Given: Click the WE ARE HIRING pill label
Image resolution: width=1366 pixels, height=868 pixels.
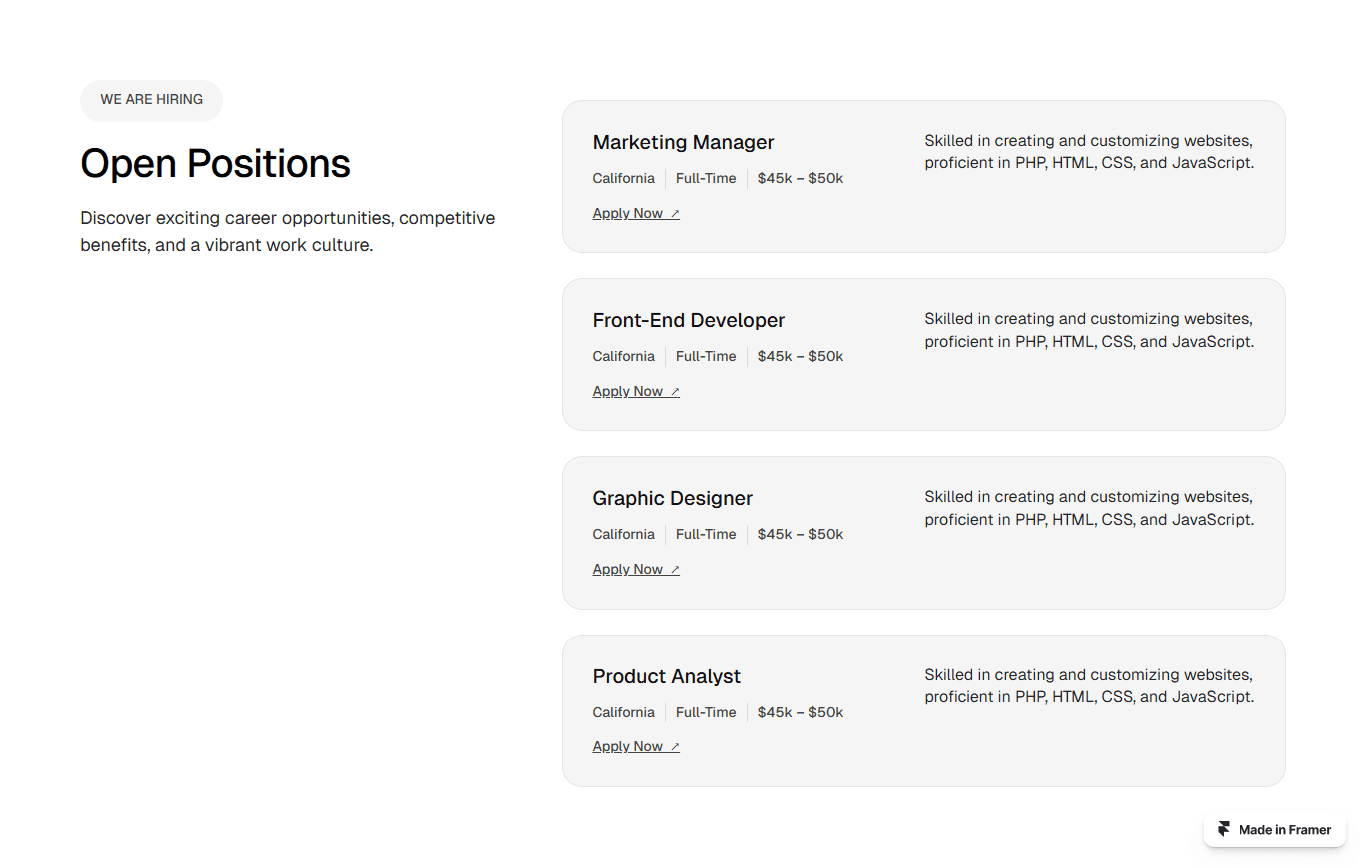Looking at the screenshot, I should (151, 100).
